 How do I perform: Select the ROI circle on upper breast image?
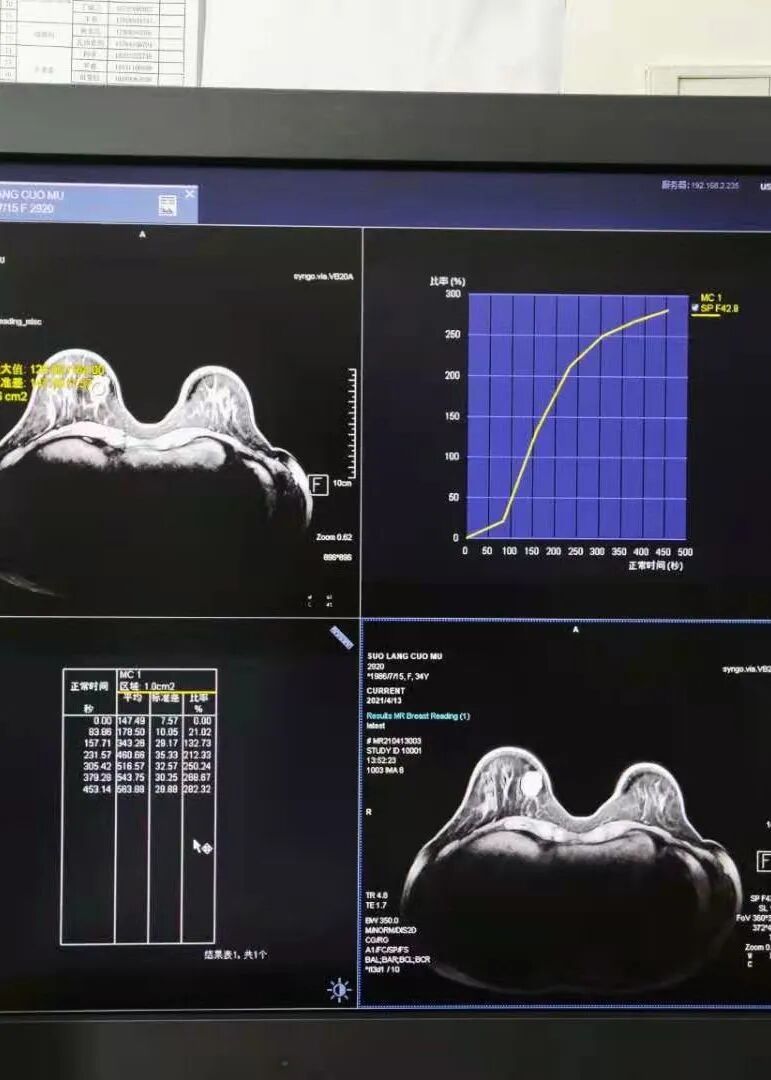click(99, 388)
